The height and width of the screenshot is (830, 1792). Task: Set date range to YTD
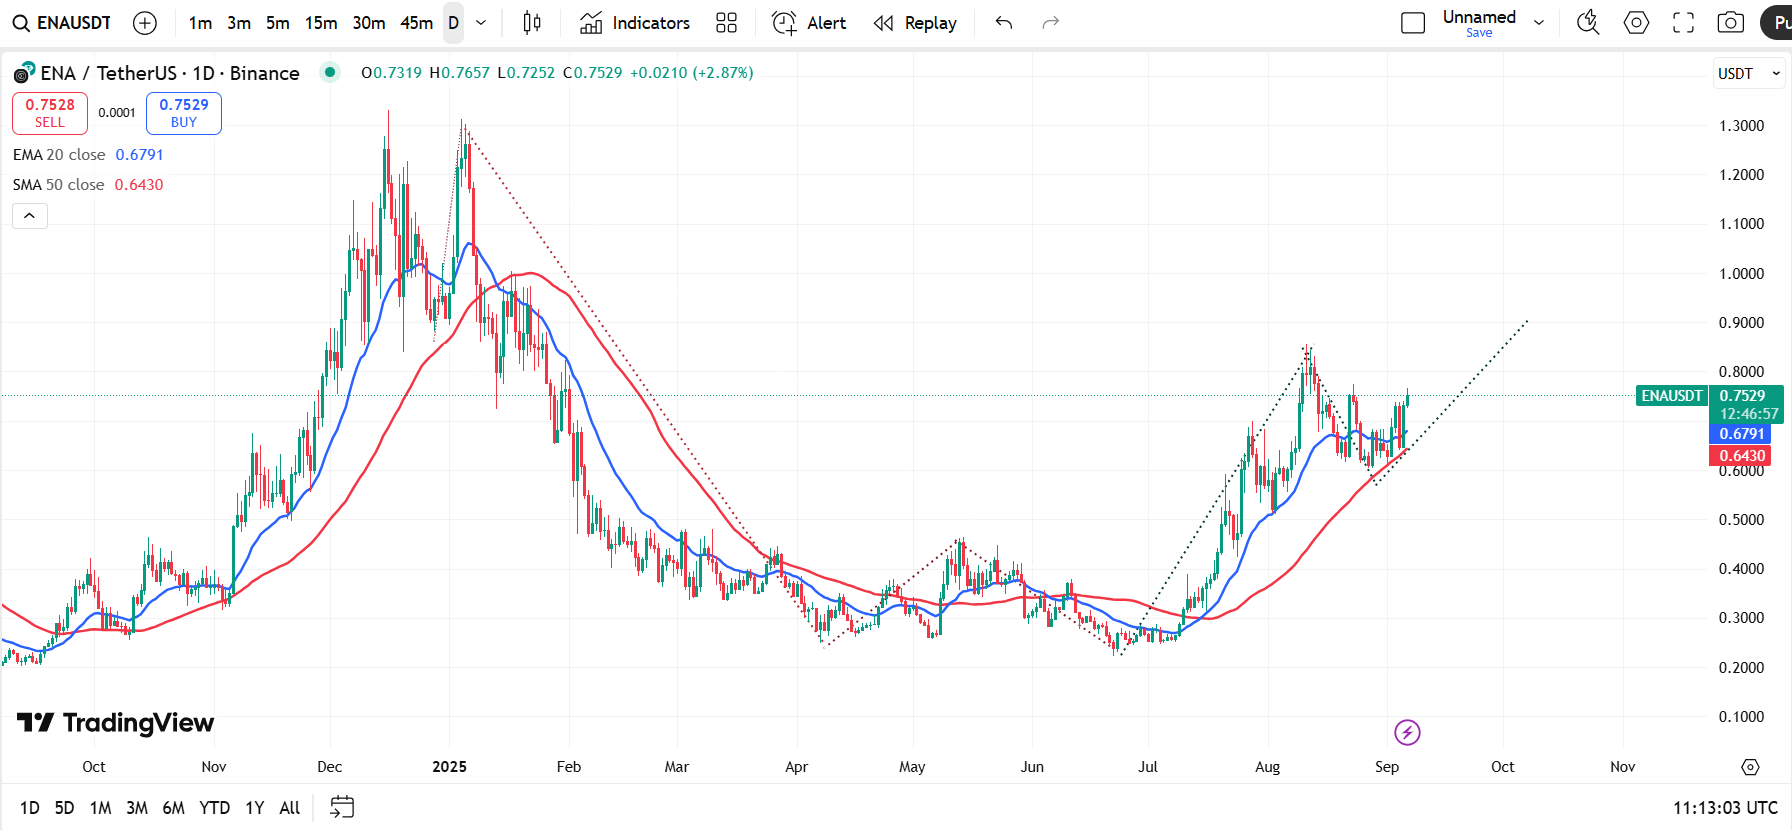point(214,808)
